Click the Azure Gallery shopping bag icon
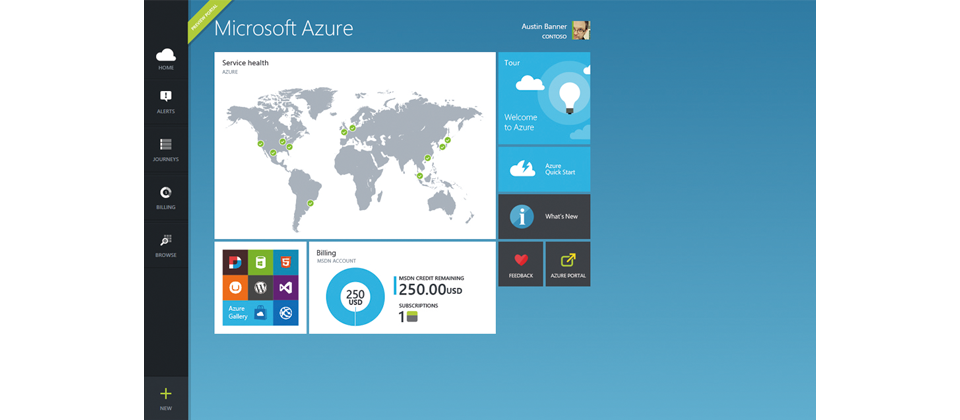This screenshot has width=960, height=420. (261, 312)
